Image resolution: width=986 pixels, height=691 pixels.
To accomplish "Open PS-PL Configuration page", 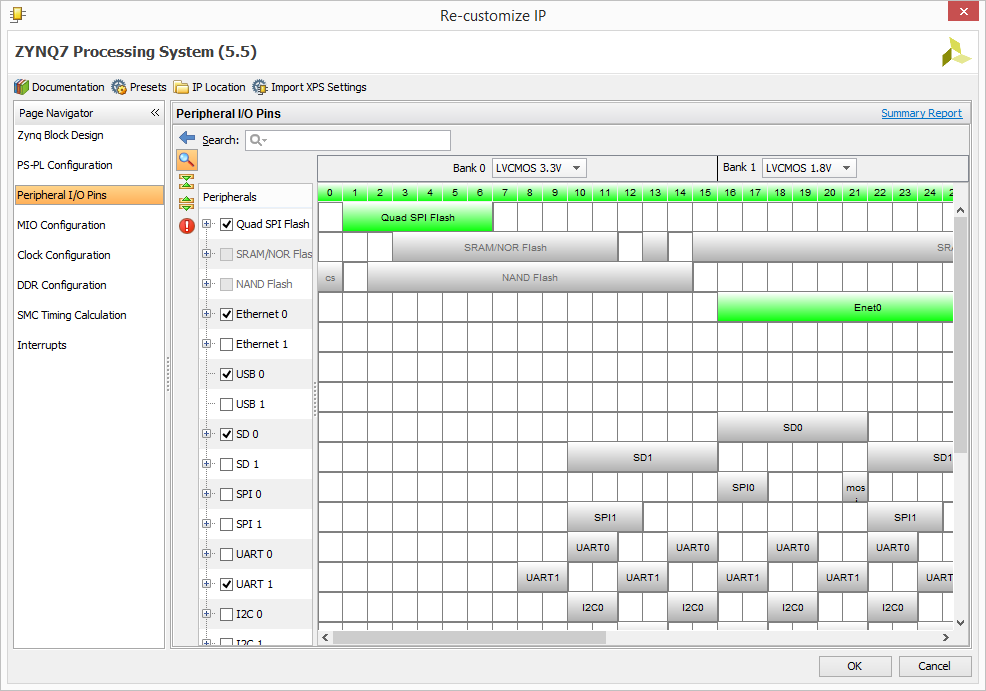I will (x=65, y=165).
